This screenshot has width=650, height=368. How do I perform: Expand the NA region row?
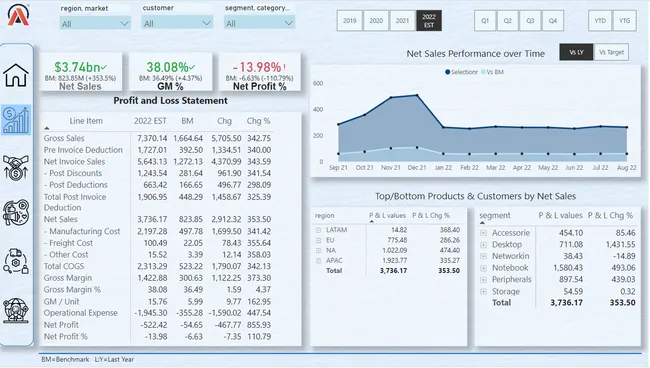point(318,251)
